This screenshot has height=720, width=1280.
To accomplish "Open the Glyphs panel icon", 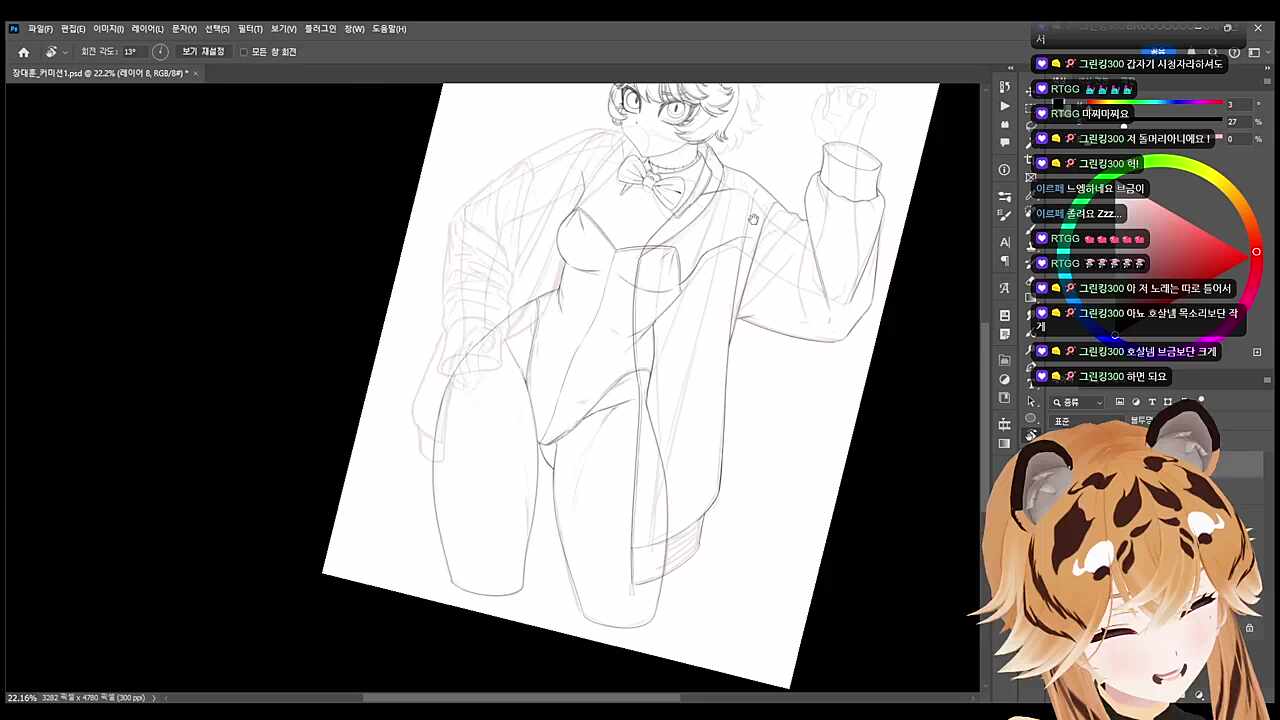I will (1005, 288).
